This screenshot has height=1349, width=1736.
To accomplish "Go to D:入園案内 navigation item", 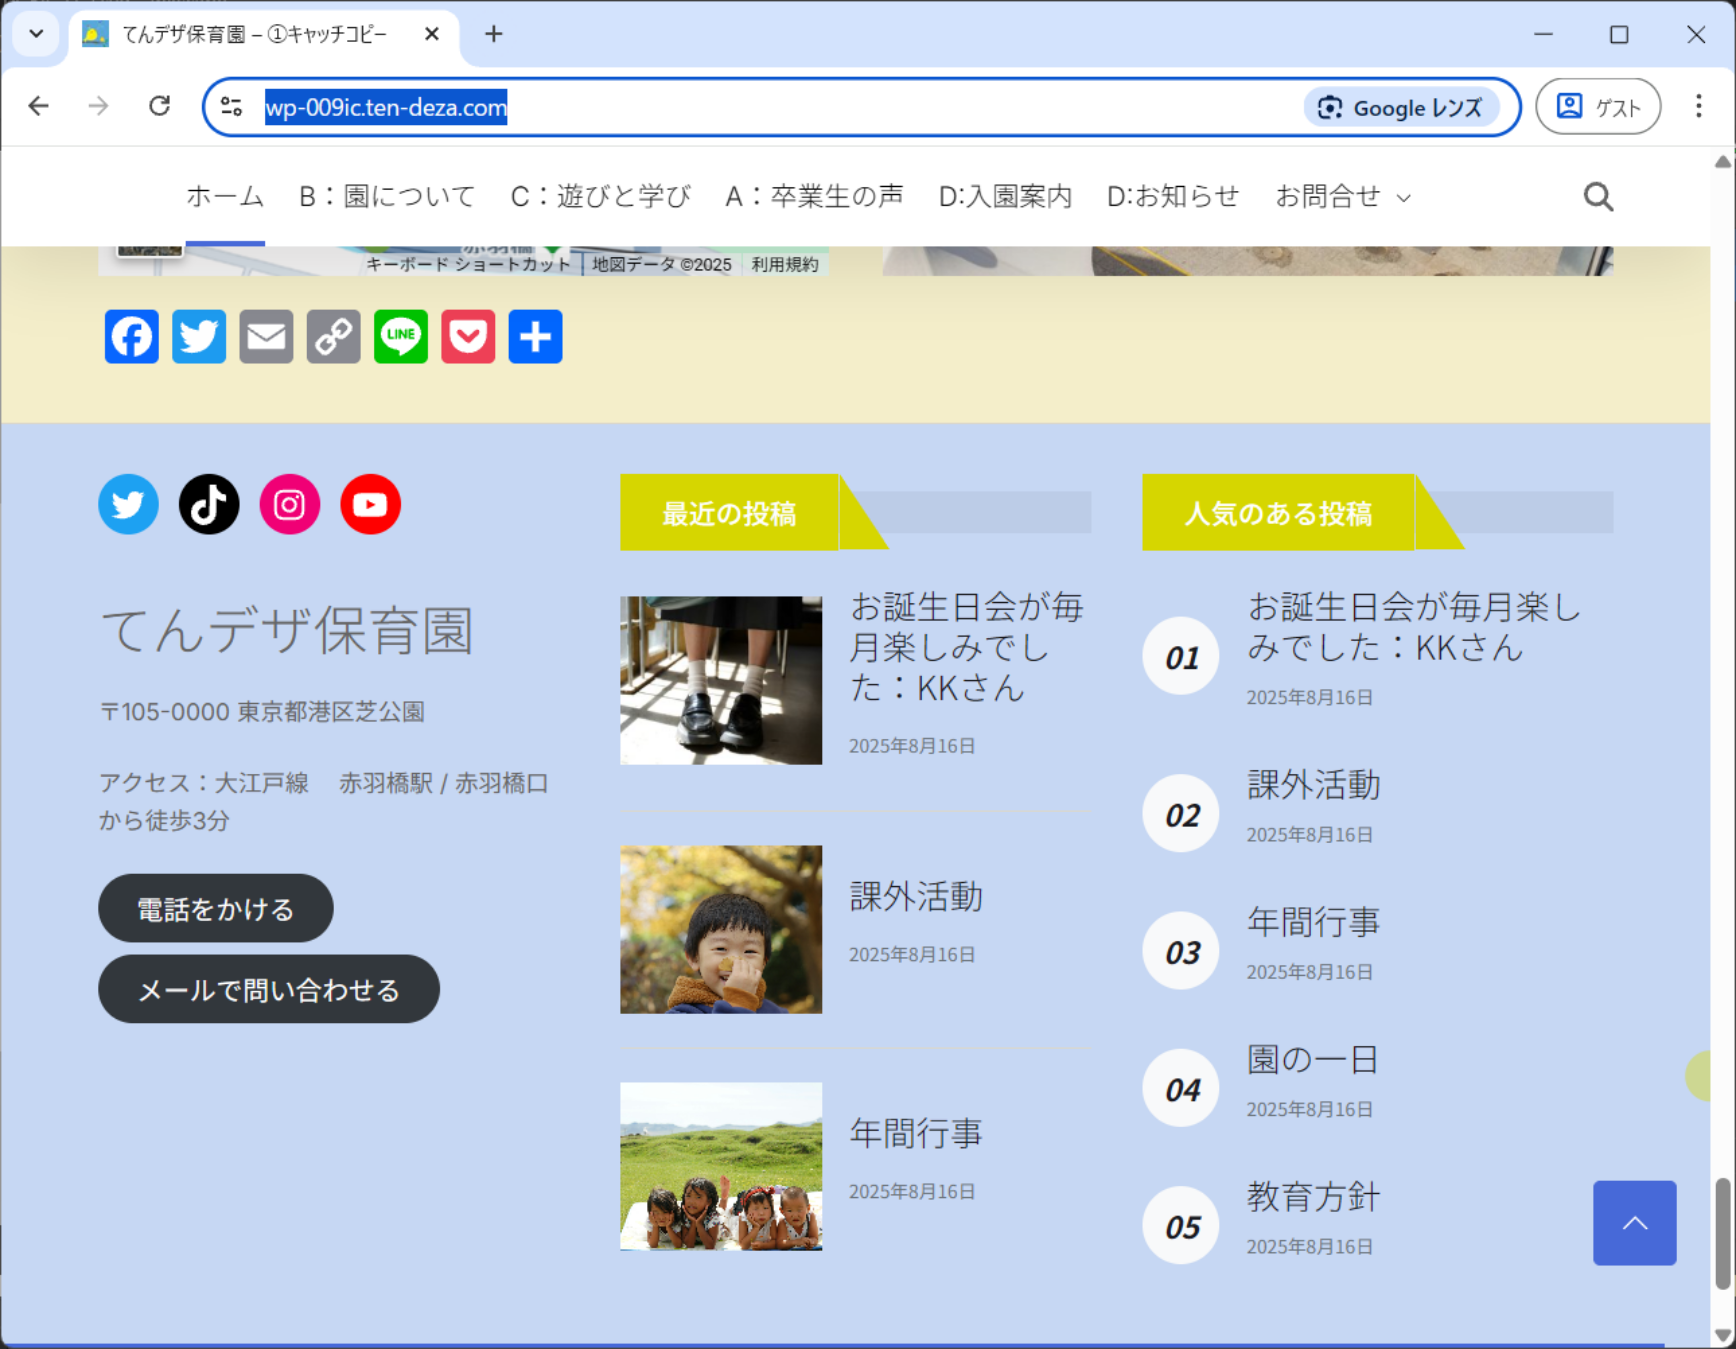I will point(1004,197).
